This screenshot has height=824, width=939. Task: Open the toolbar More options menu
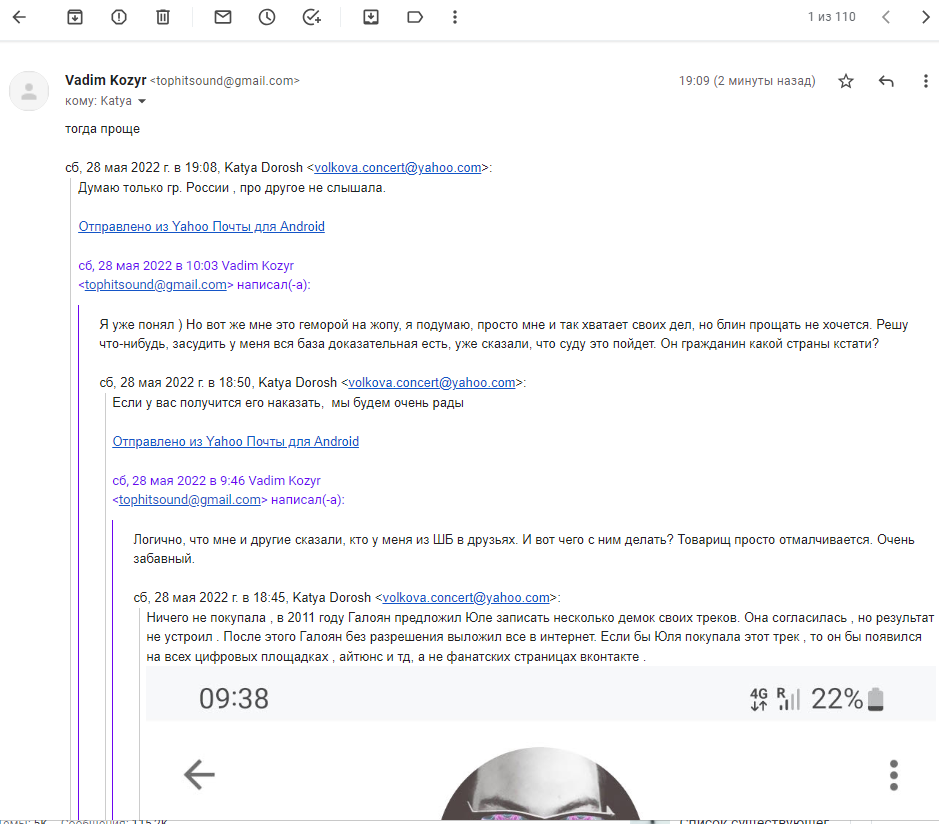(x=455, y=17)
